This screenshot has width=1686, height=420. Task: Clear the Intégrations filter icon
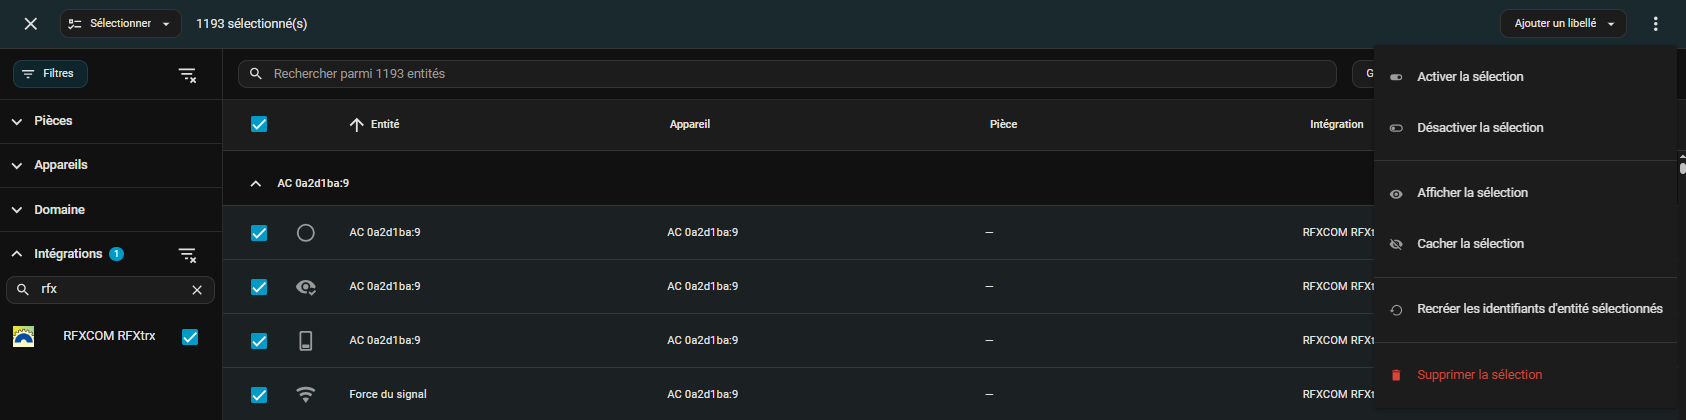pos(187,255)
